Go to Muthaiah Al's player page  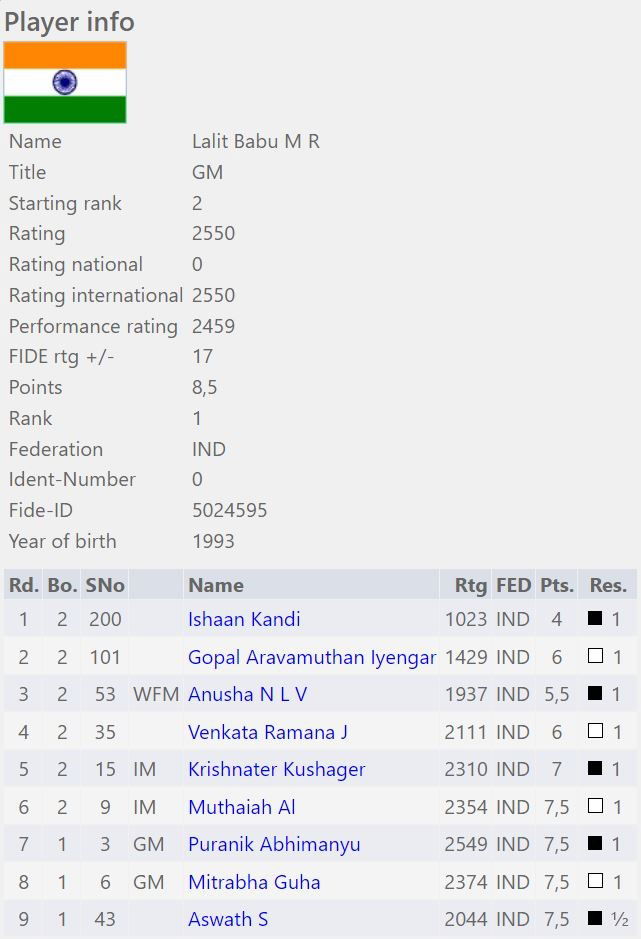click(x=241, y=808)
